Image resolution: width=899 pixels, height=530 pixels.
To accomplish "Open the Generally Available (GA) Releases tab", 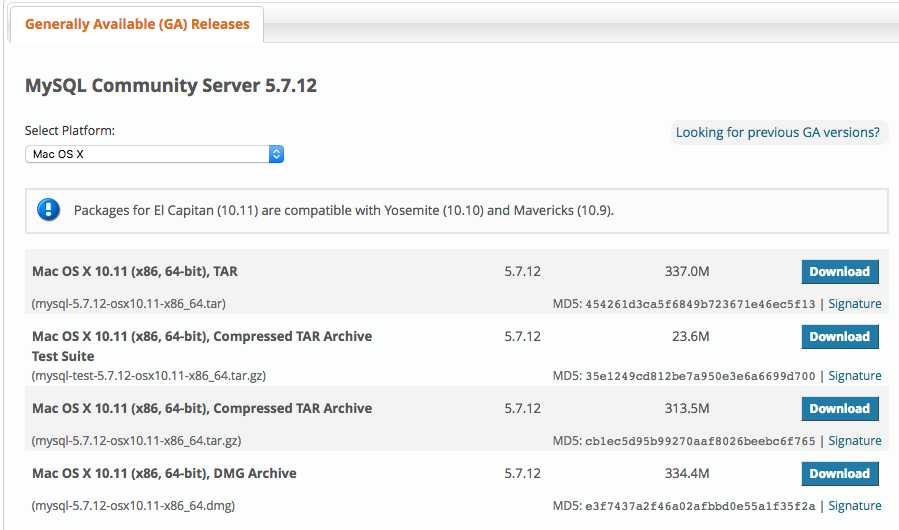I will (x=137, y=24).
